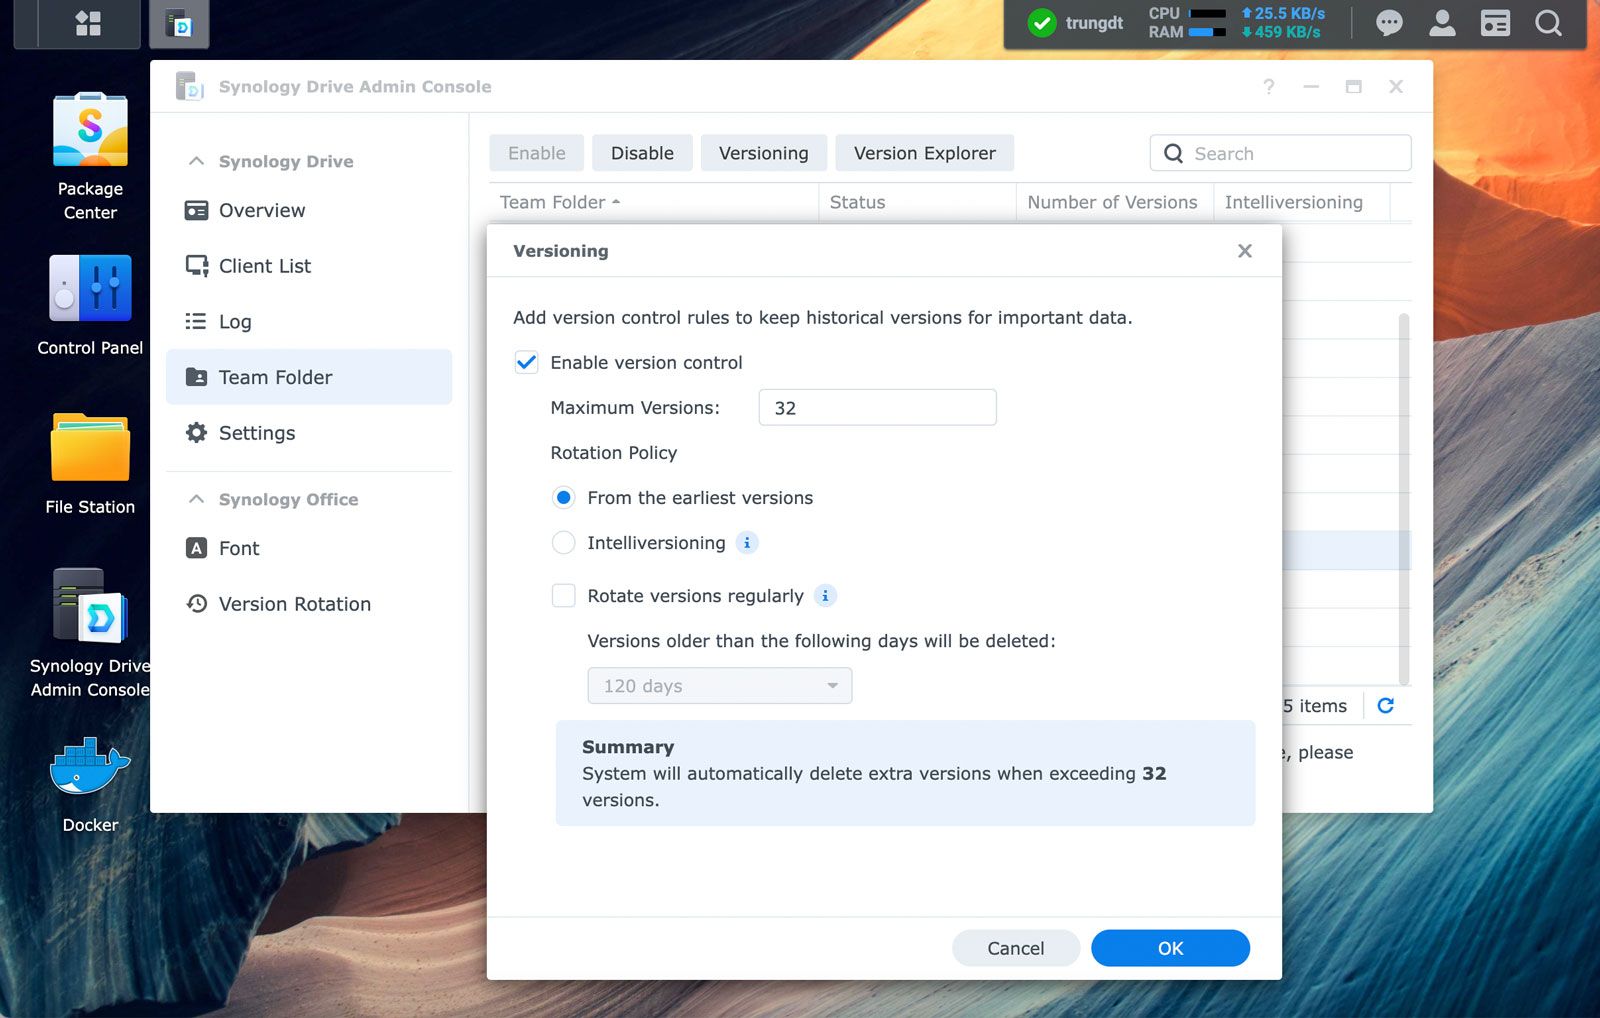The height and width of the screenshot is (1018, 1600).
Task: Refresh the team folder list
Action: [1385, 706]
